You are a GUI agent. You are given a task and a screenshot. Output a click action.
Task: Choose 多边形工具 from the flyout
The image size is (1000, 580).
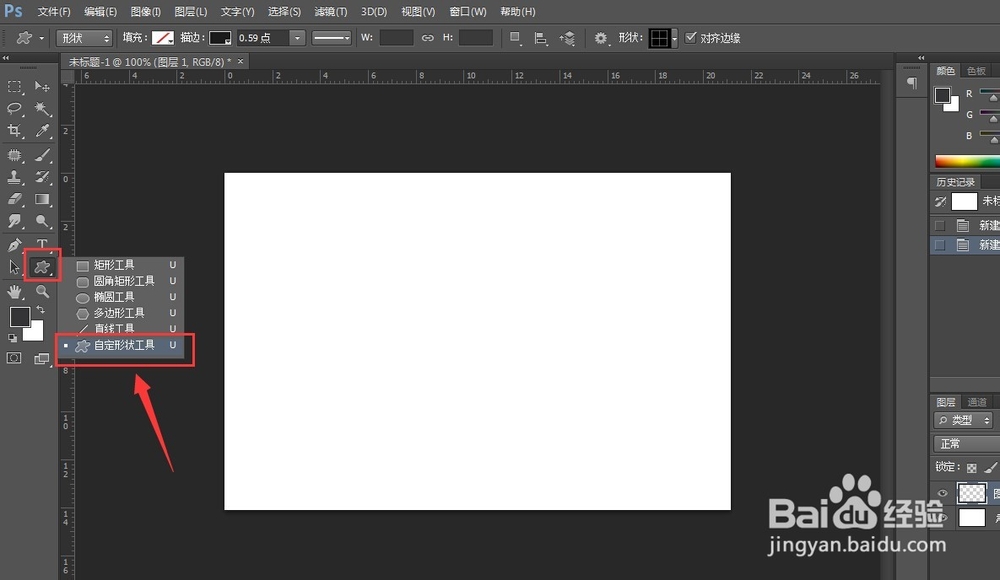(121, 313)
